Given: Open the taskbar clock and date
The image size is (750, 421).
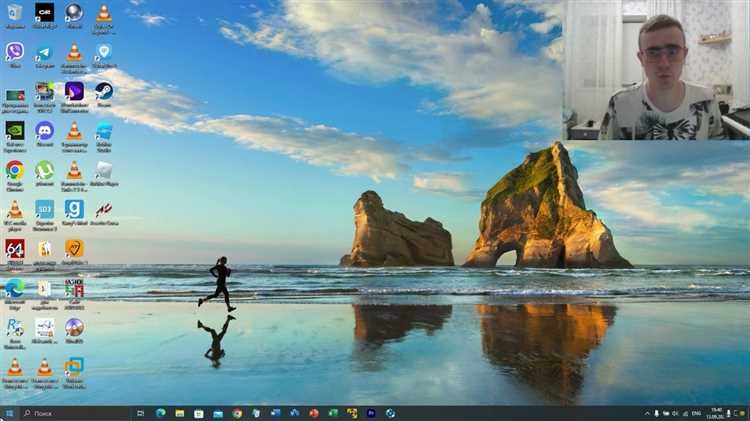Looking at the screenshot, I should point(718,412).
